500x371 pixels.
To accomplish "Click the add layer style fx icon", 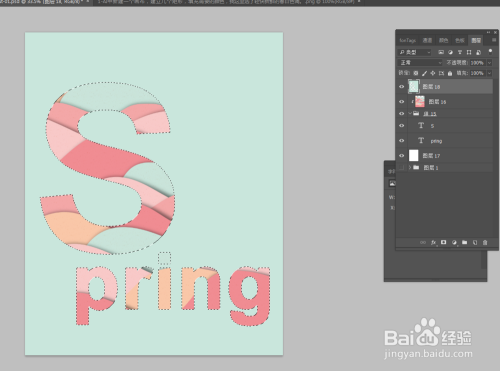I will click(433, 242).
